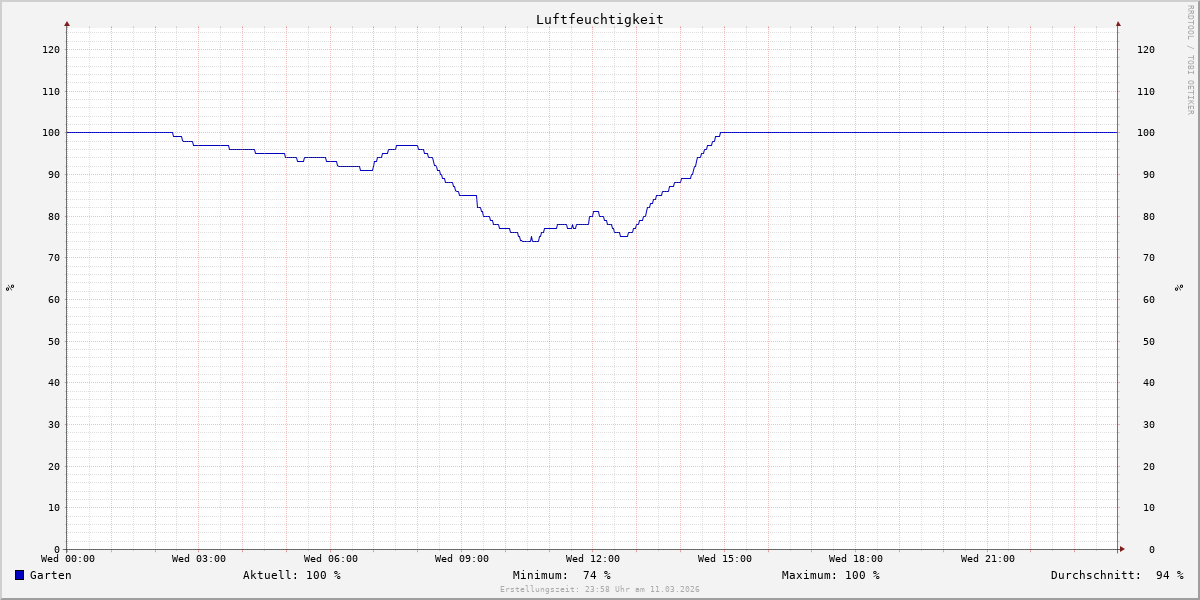Click the Wed 00:00 time axis label

[x=68, y=559]
